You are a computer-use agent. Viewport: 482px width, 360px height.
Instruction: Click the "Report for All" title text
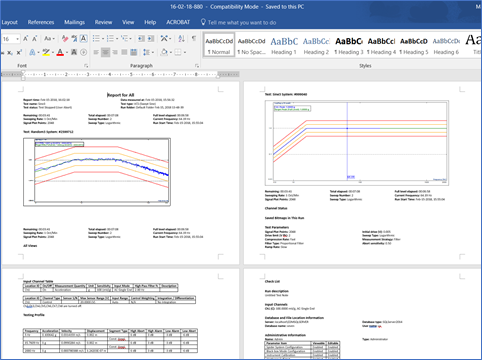(x=121, y=95)
